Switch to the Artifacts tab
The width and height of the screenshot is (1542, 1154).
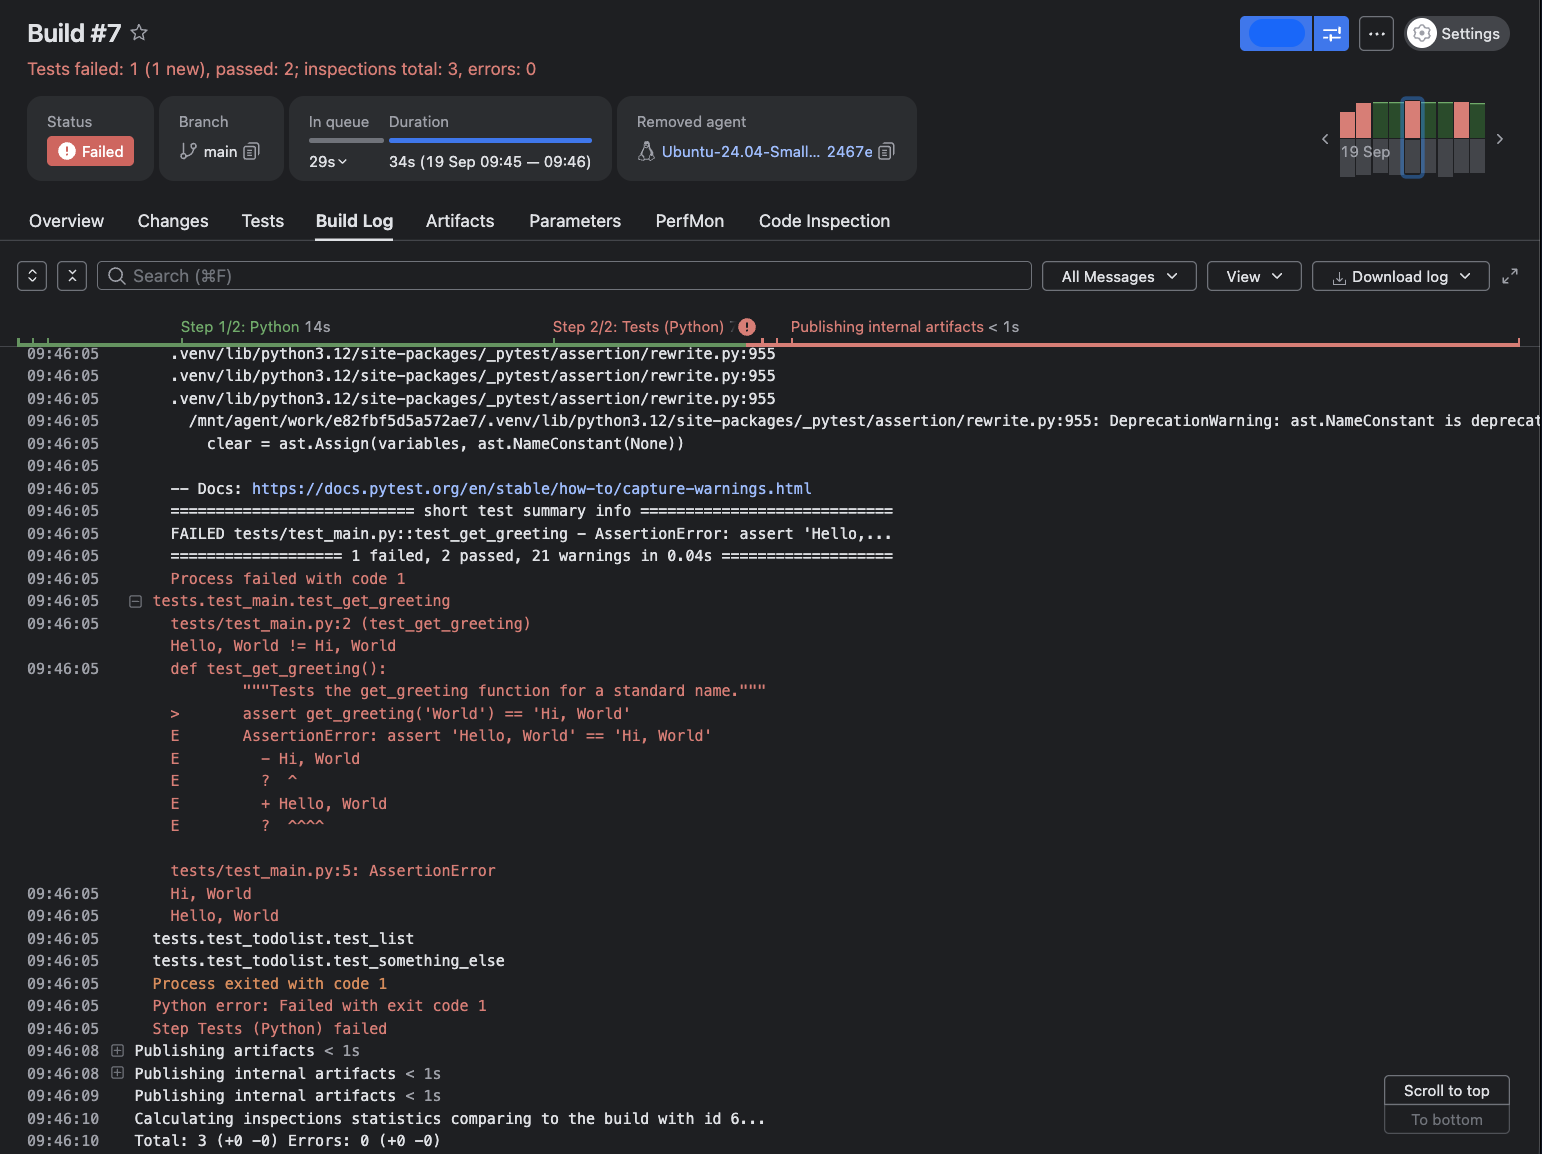pos(460,221)
